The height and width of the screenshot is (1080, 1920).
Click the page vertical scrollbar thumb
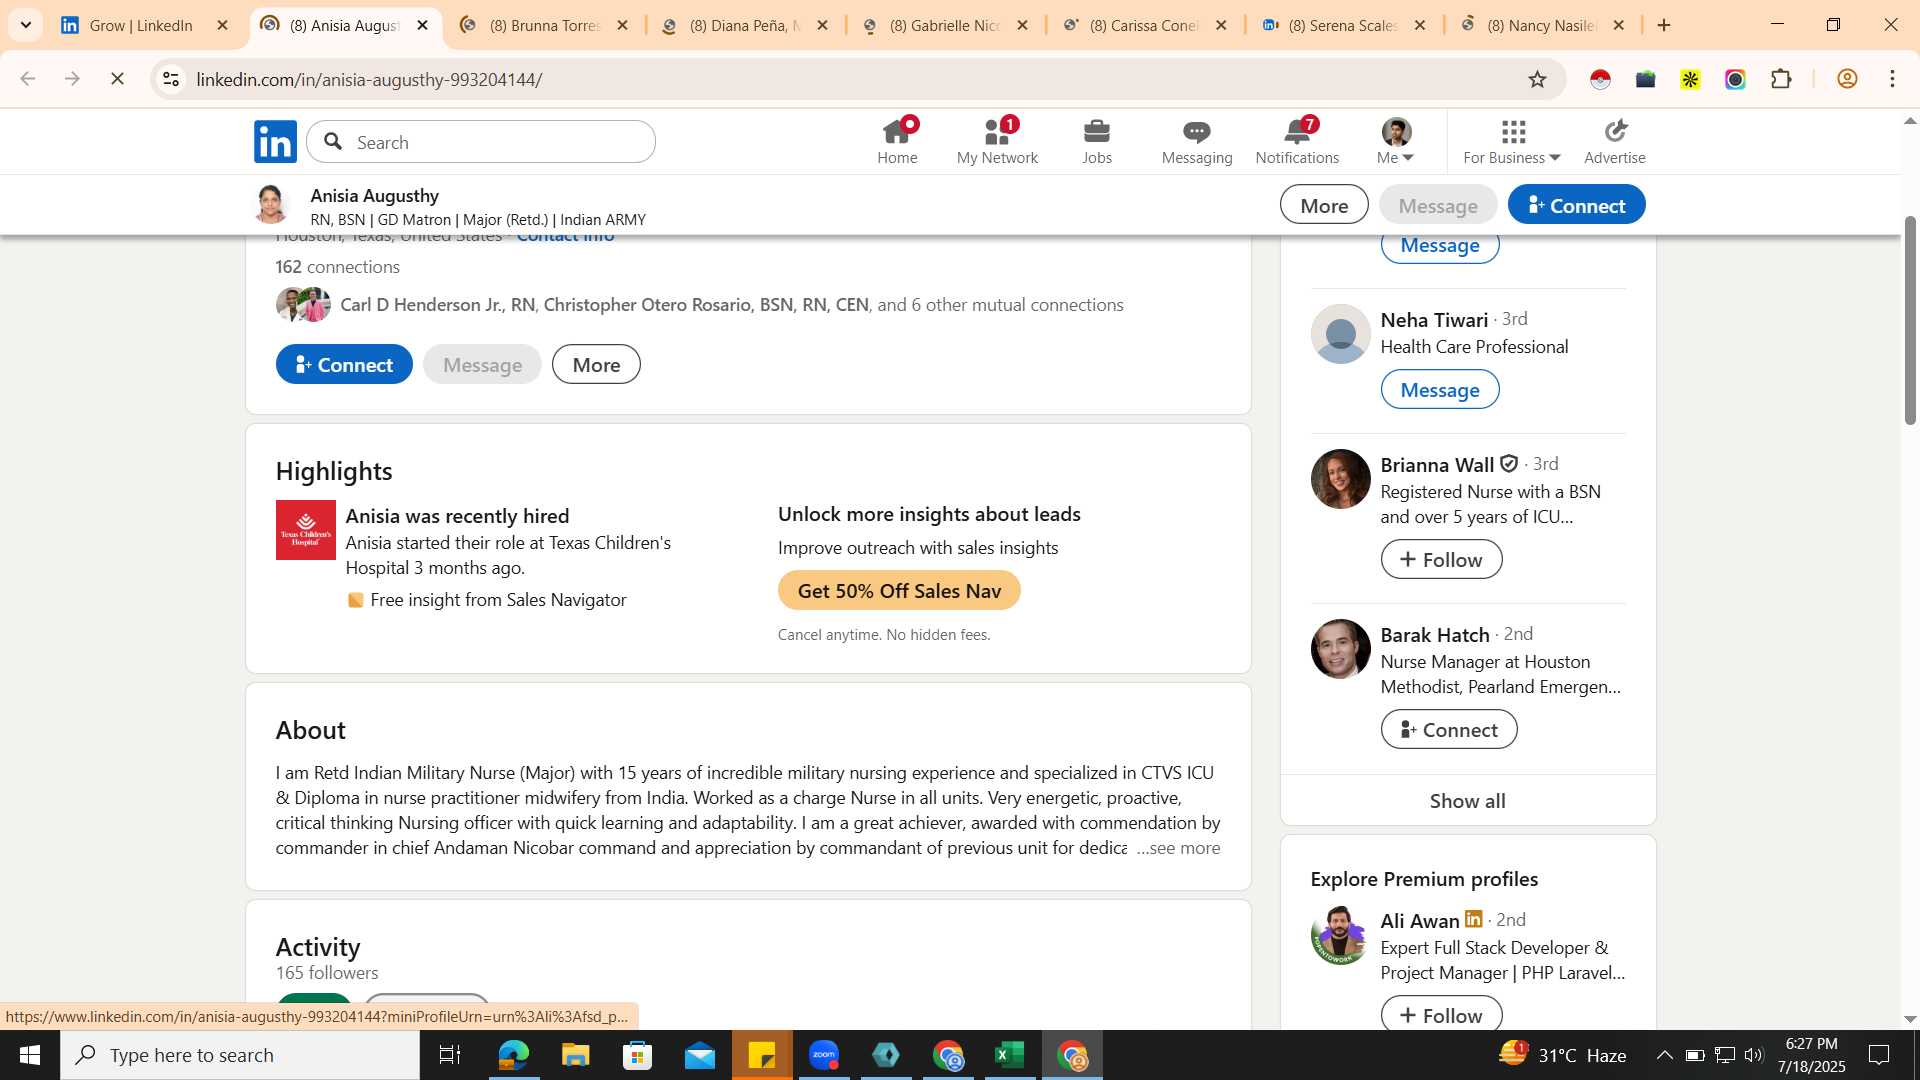click(1909, 320)
